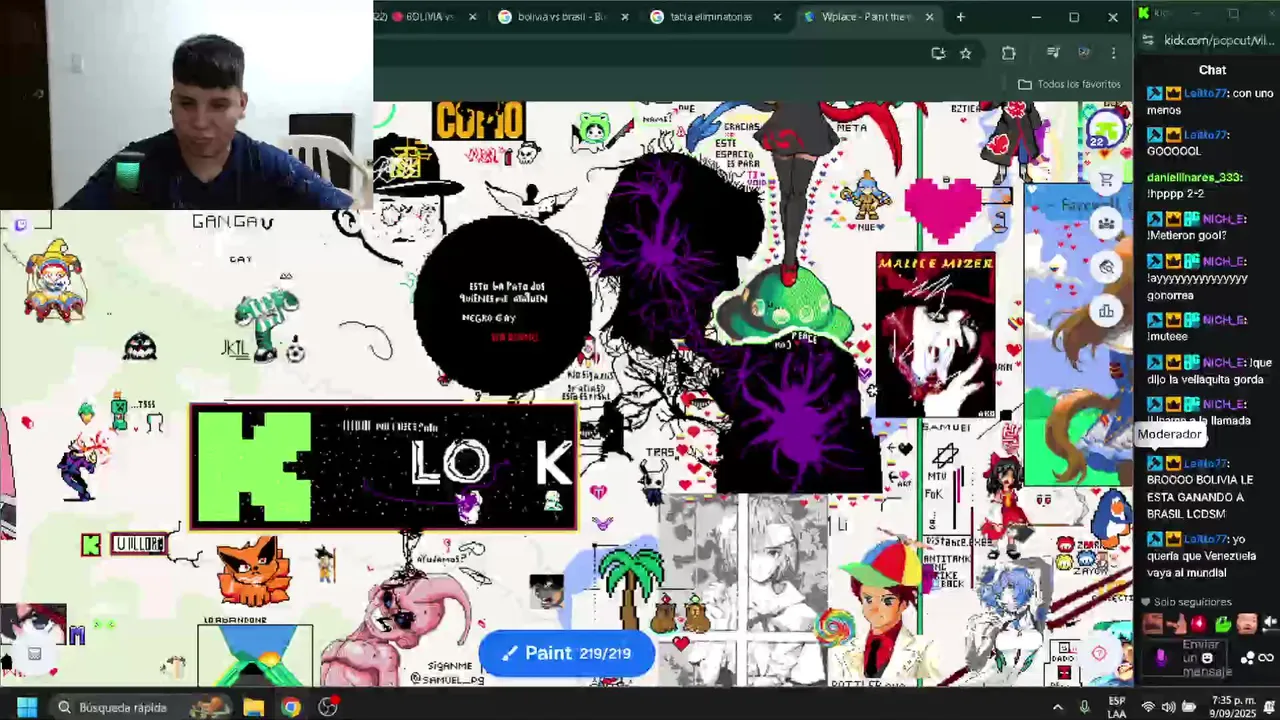This screenshot has height=720, width=1280.
Task: Click the first quick emote below chat
Action: click(x=1152, y=624)
